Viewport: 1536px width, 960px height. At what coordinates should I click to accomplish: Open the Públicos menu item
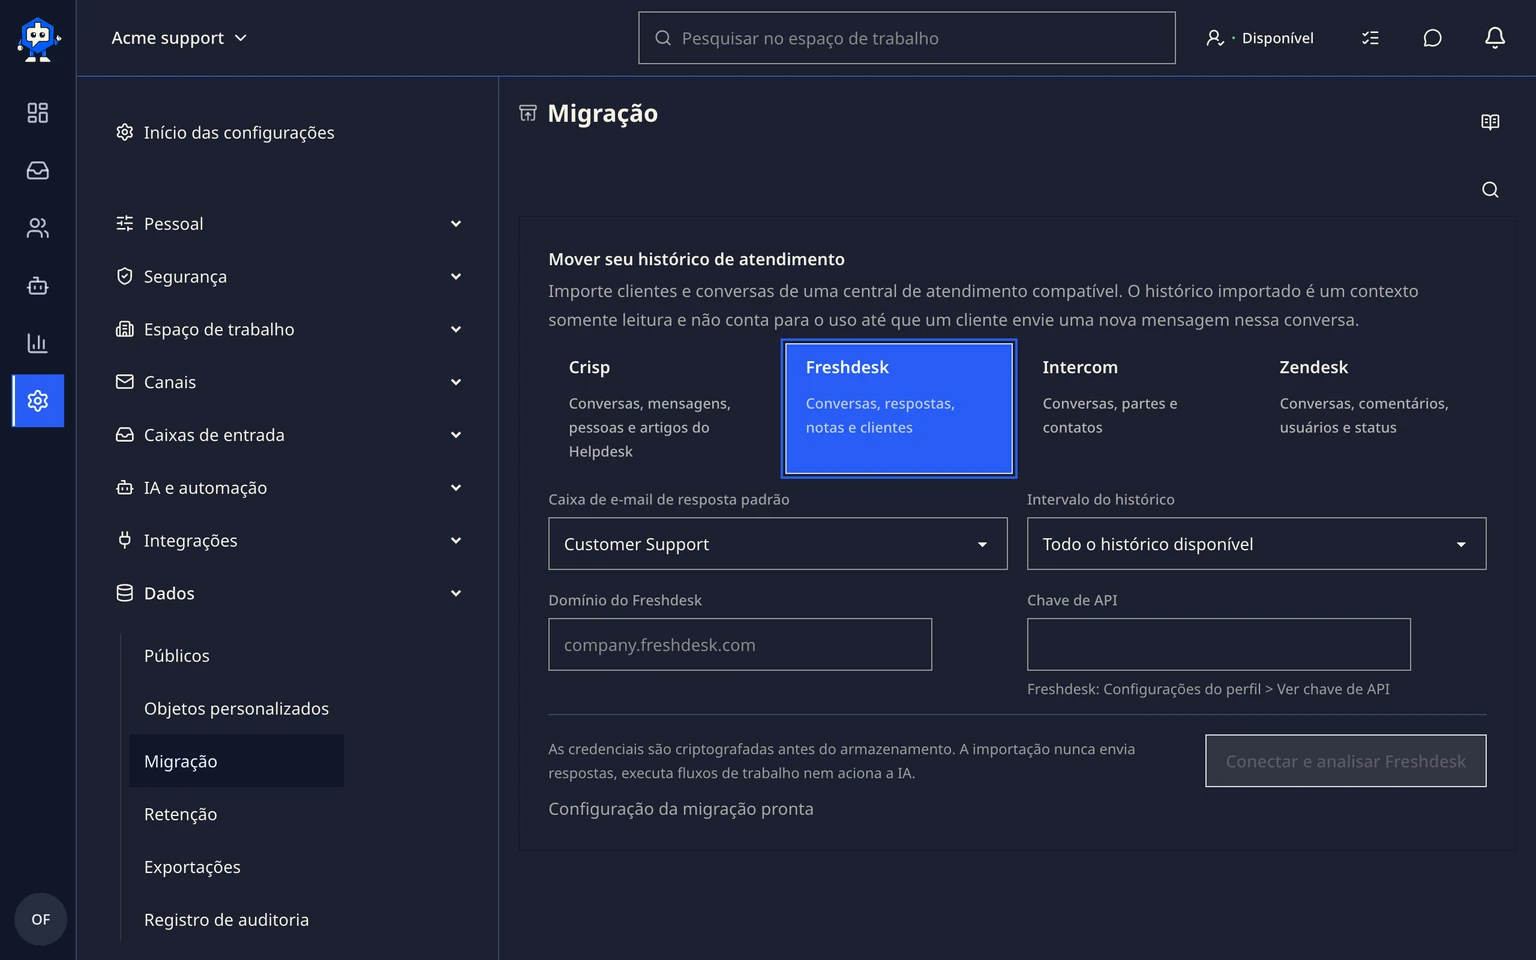[x=177, y=656]
